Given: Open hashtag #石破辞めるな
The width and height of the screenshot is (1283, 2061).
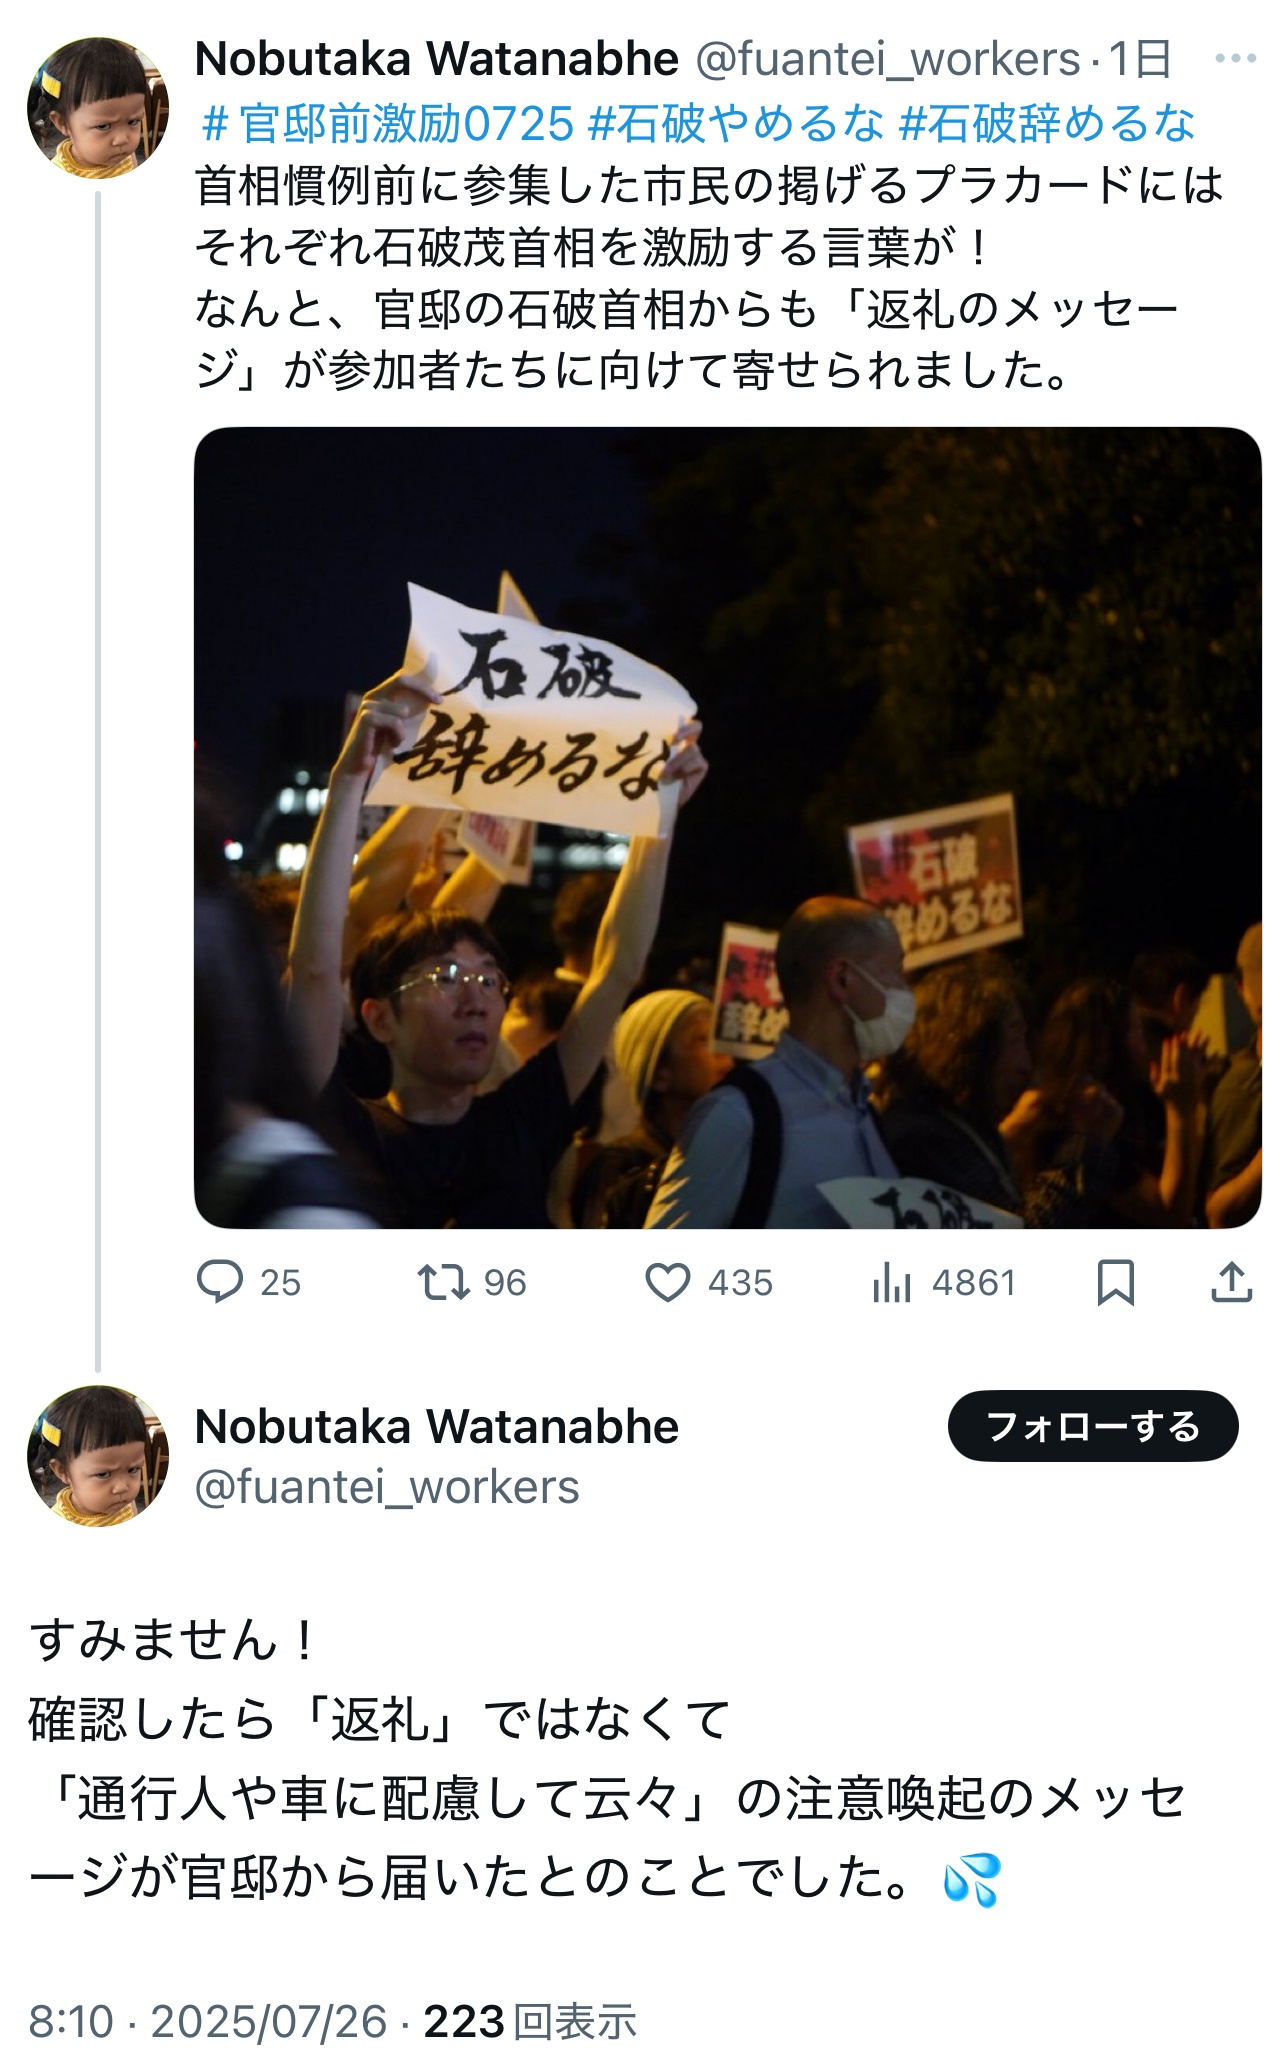Looking at the screenshot, I should coord(1047,124).
